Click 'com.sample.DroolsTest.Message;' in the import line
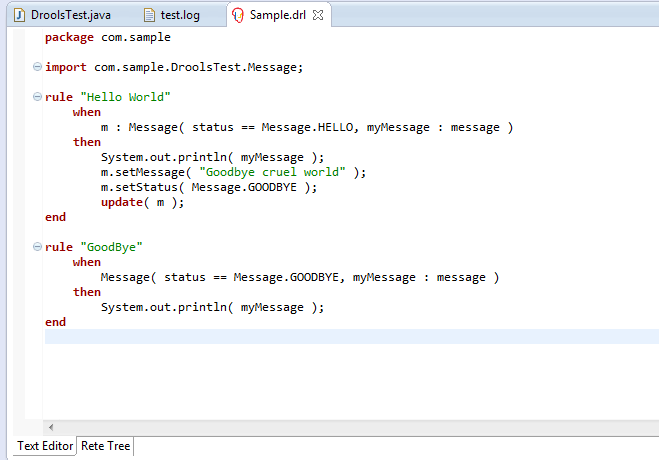The image size is (659, 460). click(x=198, y=67)
